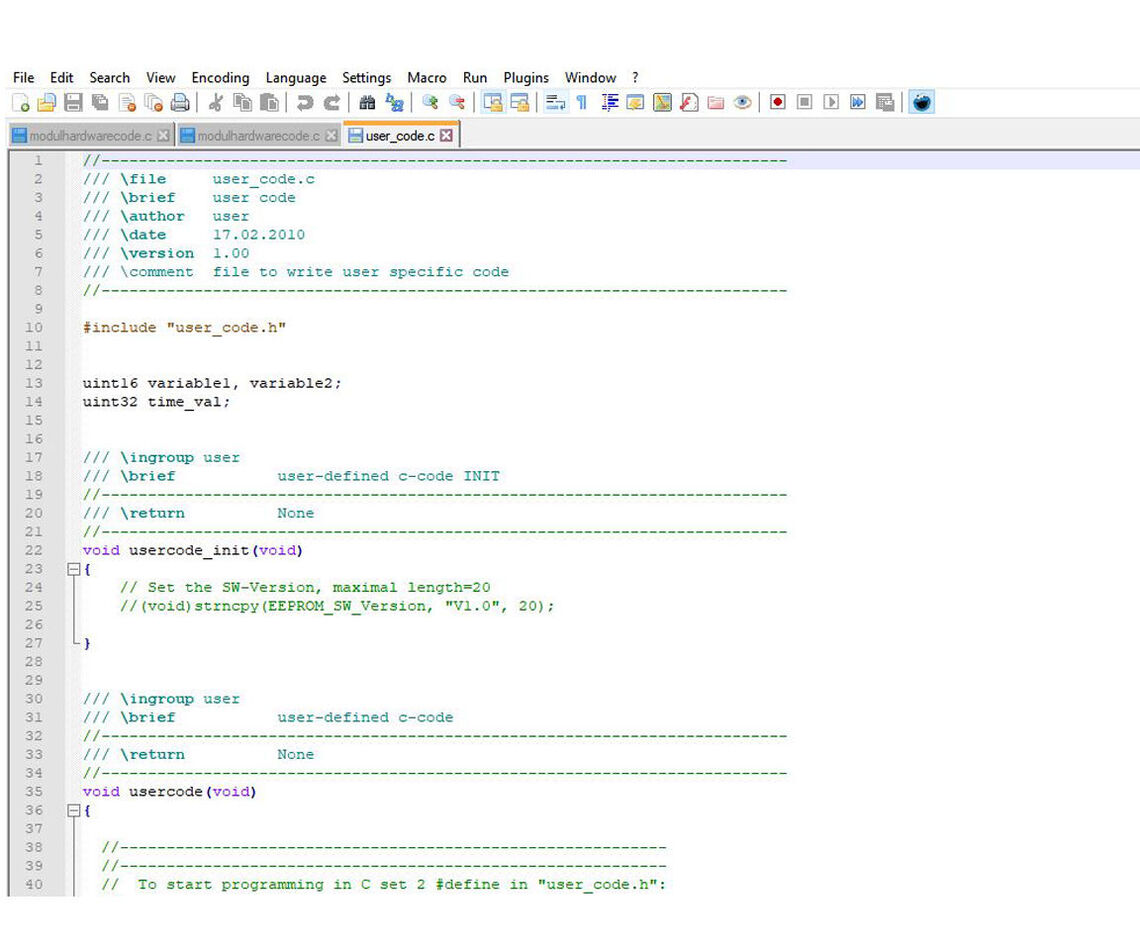Paste from the clipboard

point(266,101)
